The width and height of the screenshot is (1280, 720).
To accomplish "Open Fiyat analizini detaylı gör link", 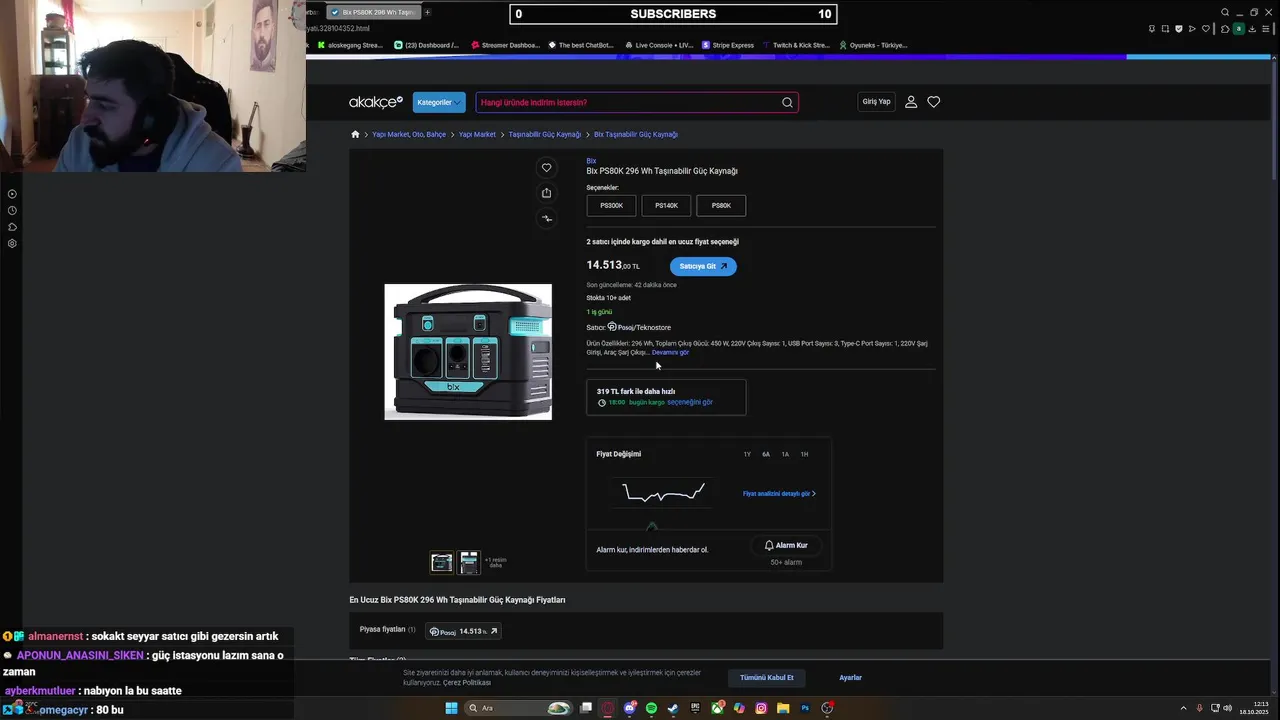I will (779, 494).
